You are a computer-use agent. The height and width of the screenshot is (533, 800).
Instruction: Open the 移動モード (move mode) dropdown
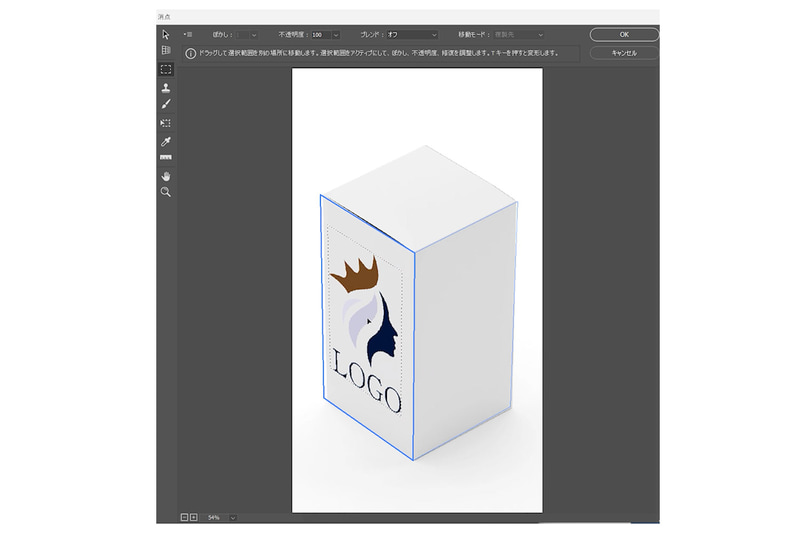pos(518,35)
